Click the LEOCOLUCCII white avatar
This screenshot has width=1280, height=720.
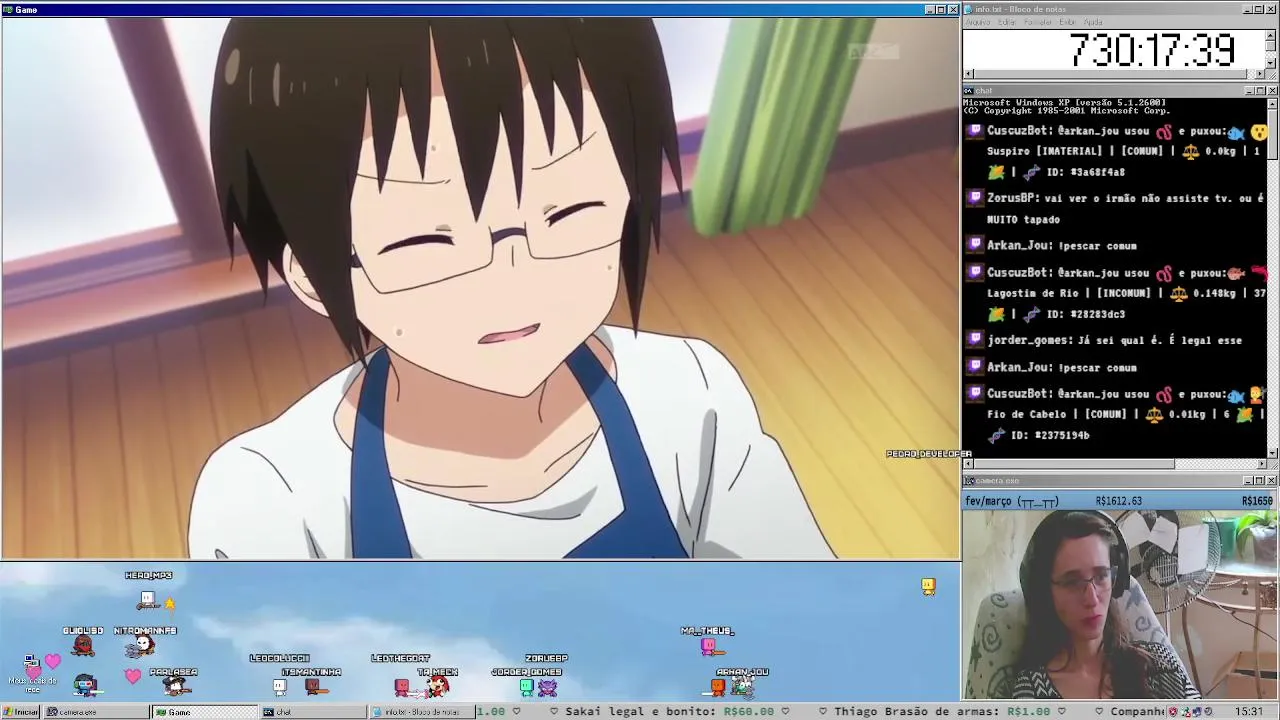tap(280, 686)
